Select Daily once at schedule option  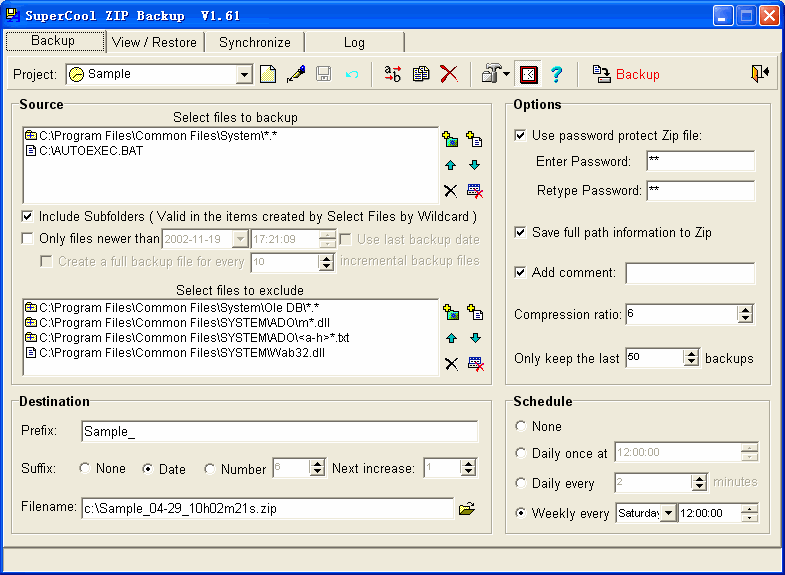tap(521, 453)
